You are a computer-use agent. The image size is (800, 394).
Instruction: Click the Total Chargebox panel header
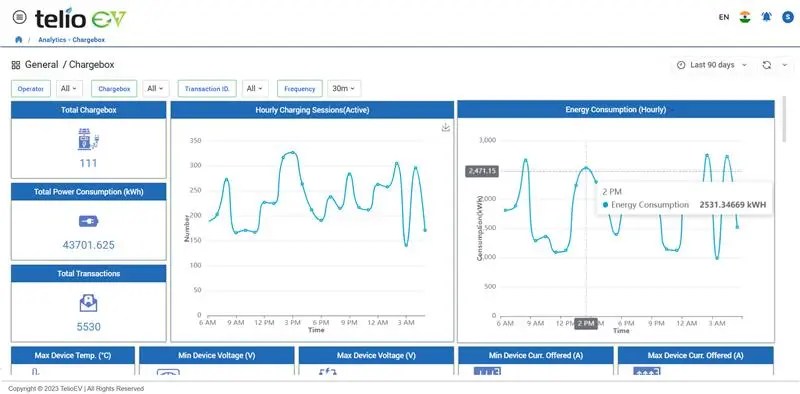point(88,110)
